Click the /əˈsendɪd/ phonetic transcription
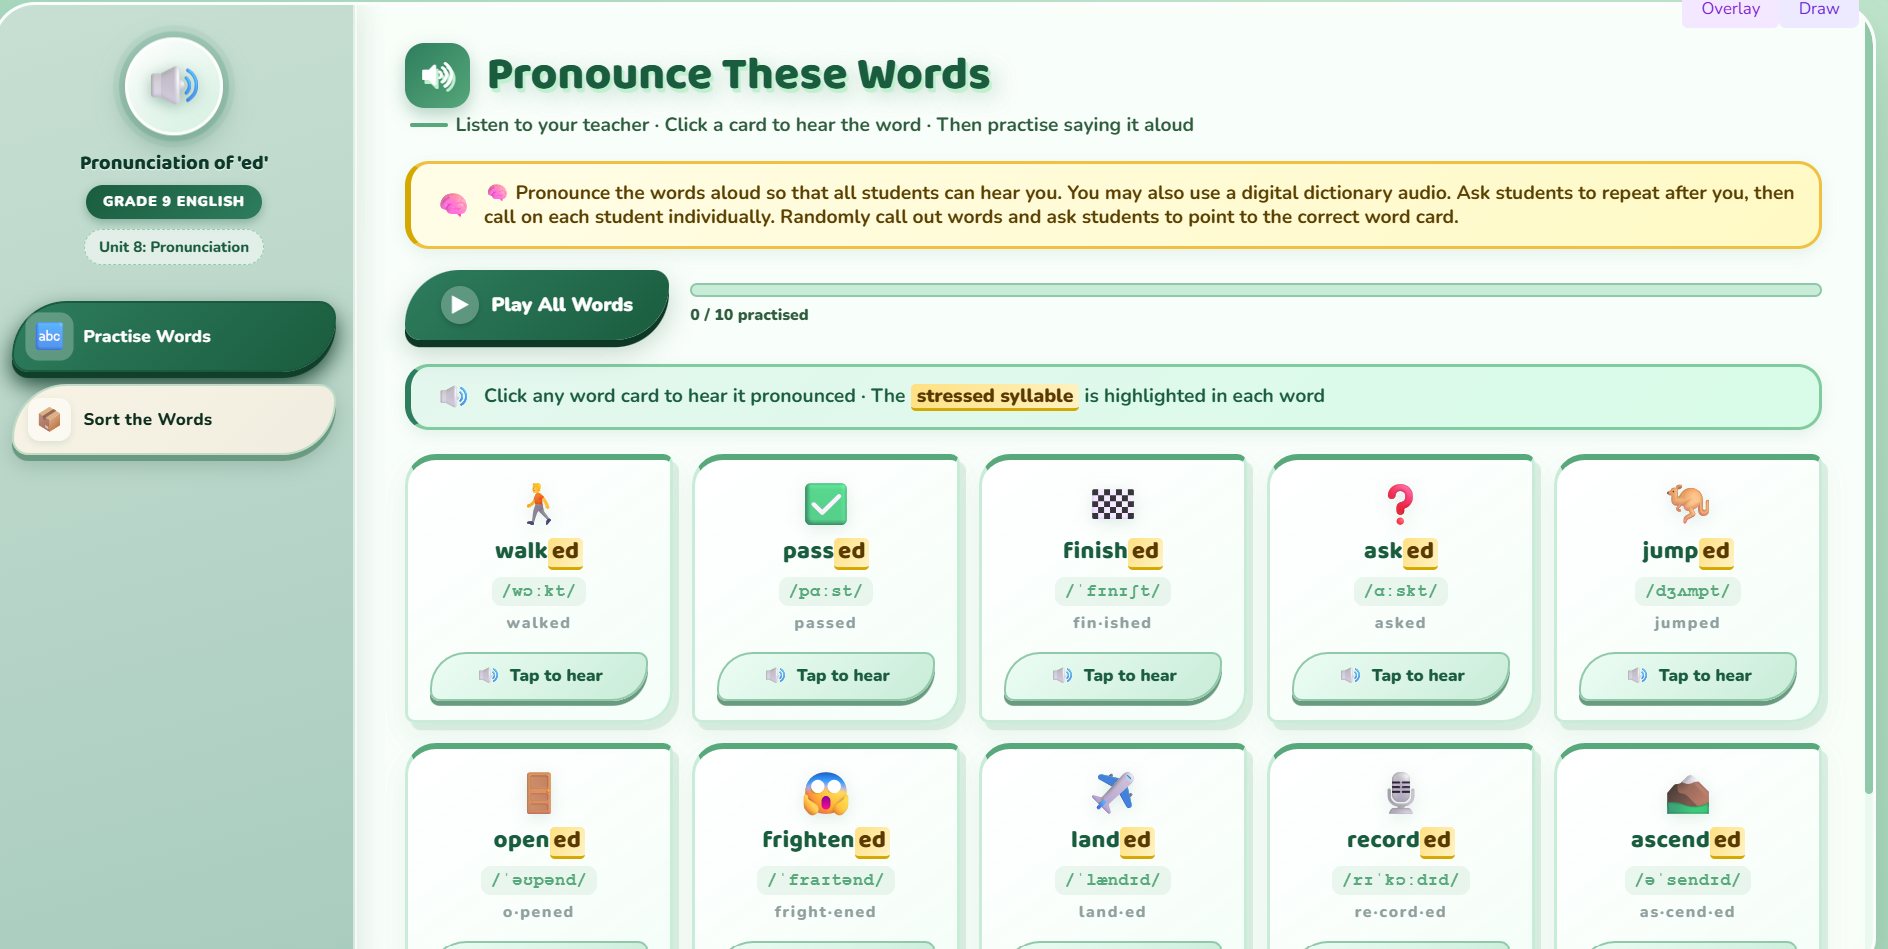 [x=1688, y=880]
